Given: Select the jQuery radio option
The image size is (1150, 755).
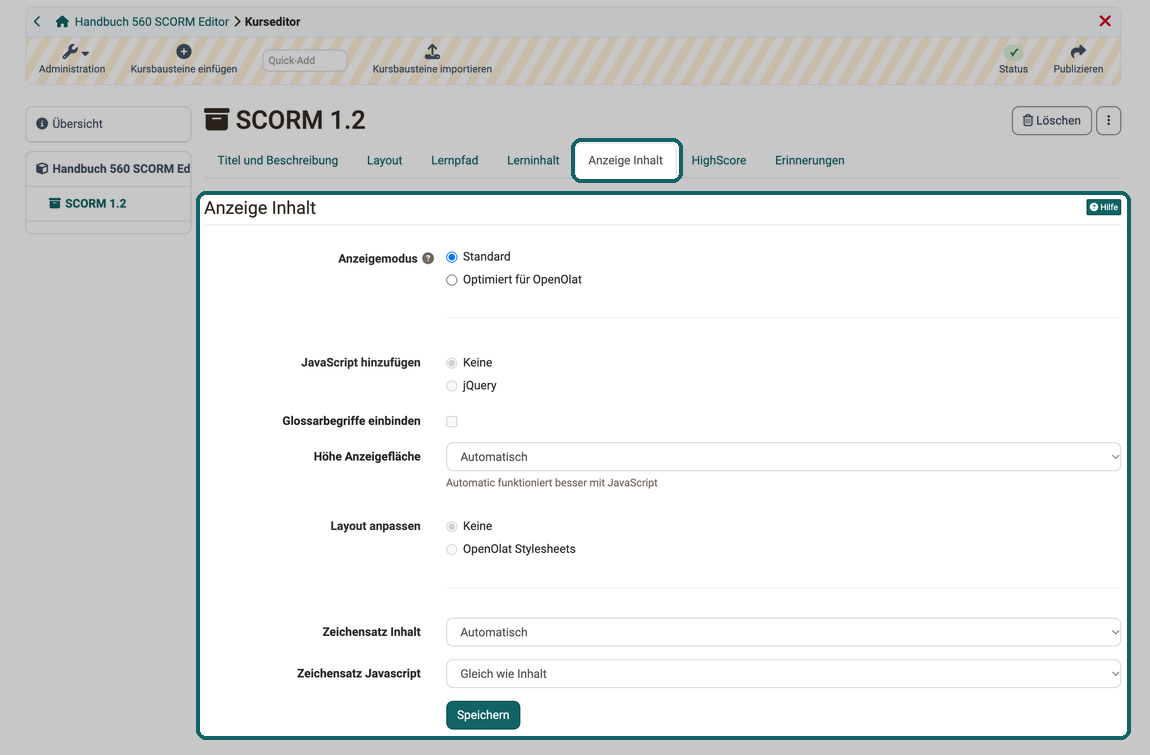Looking at the screenshot, I should click(452, 386).
